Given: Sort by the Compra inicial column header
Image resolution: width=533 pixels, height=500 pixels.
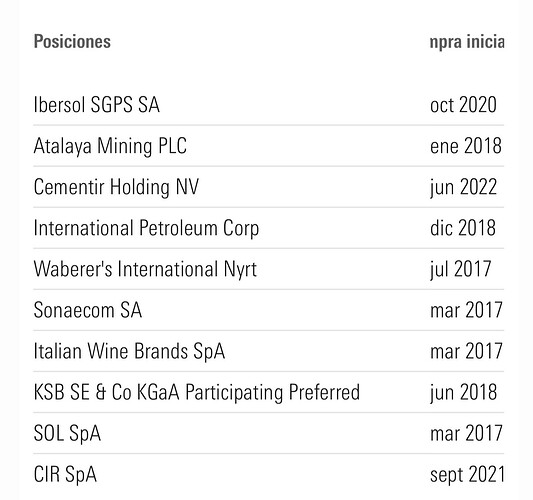Looking at the screenshot, I should [467, 42].
